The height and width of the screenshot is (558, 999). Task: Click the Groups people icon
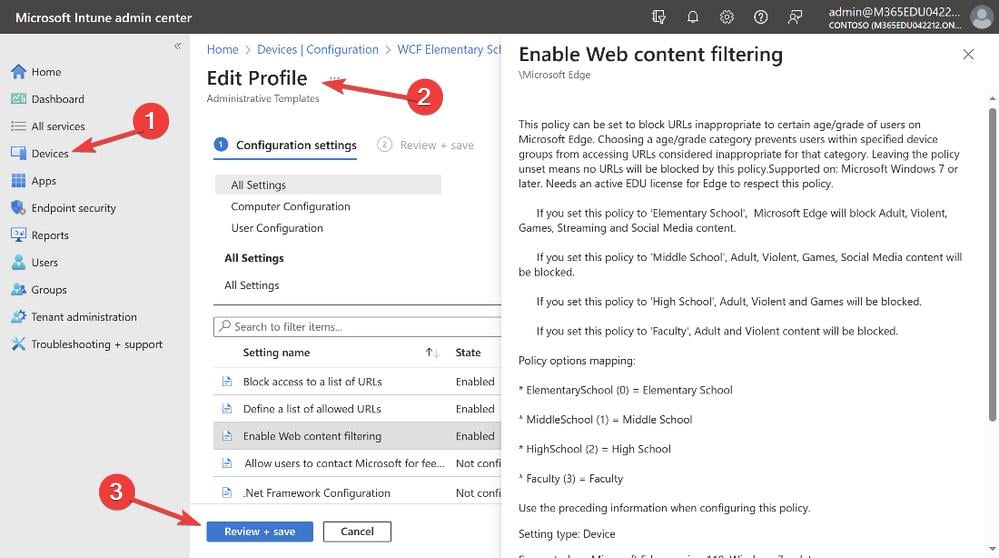coord(18,290)
